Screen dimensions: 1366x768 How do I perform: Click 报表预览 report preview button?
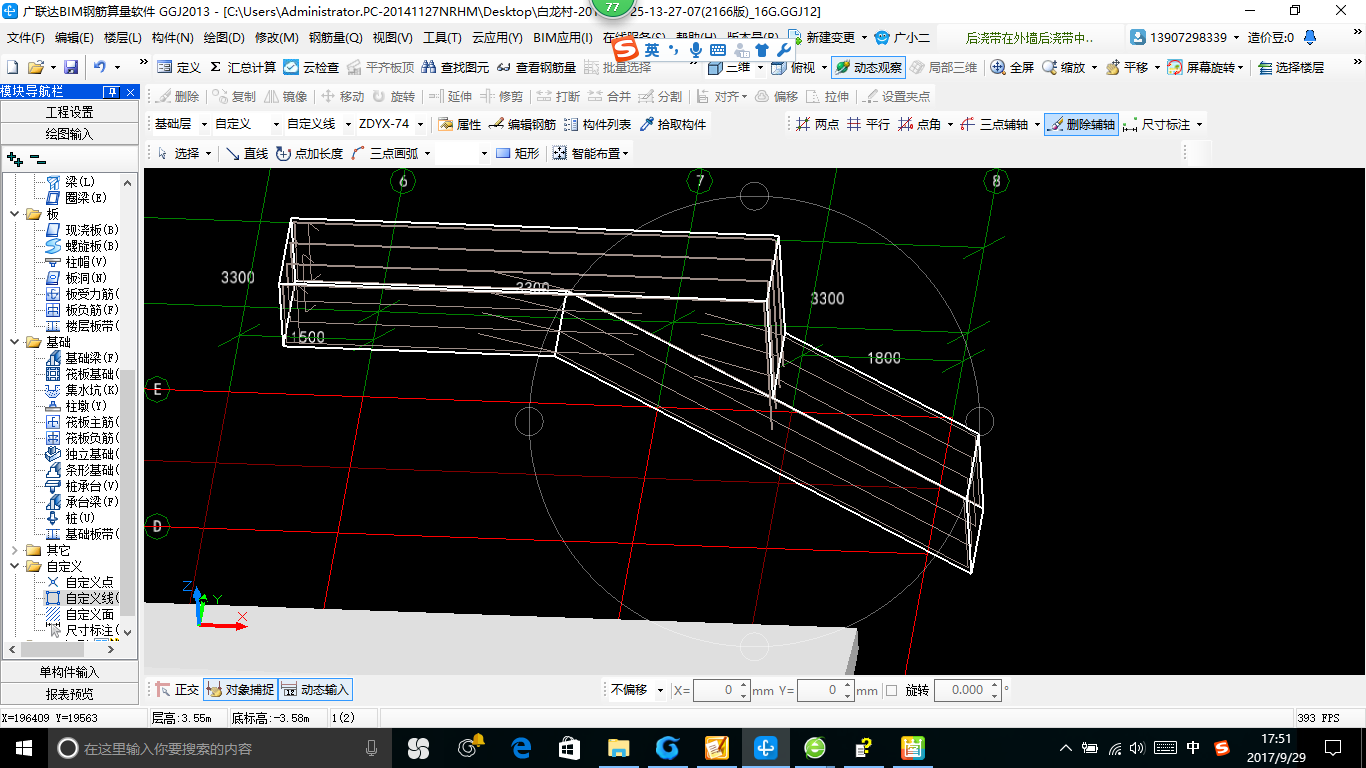click(x=69, y=694)
